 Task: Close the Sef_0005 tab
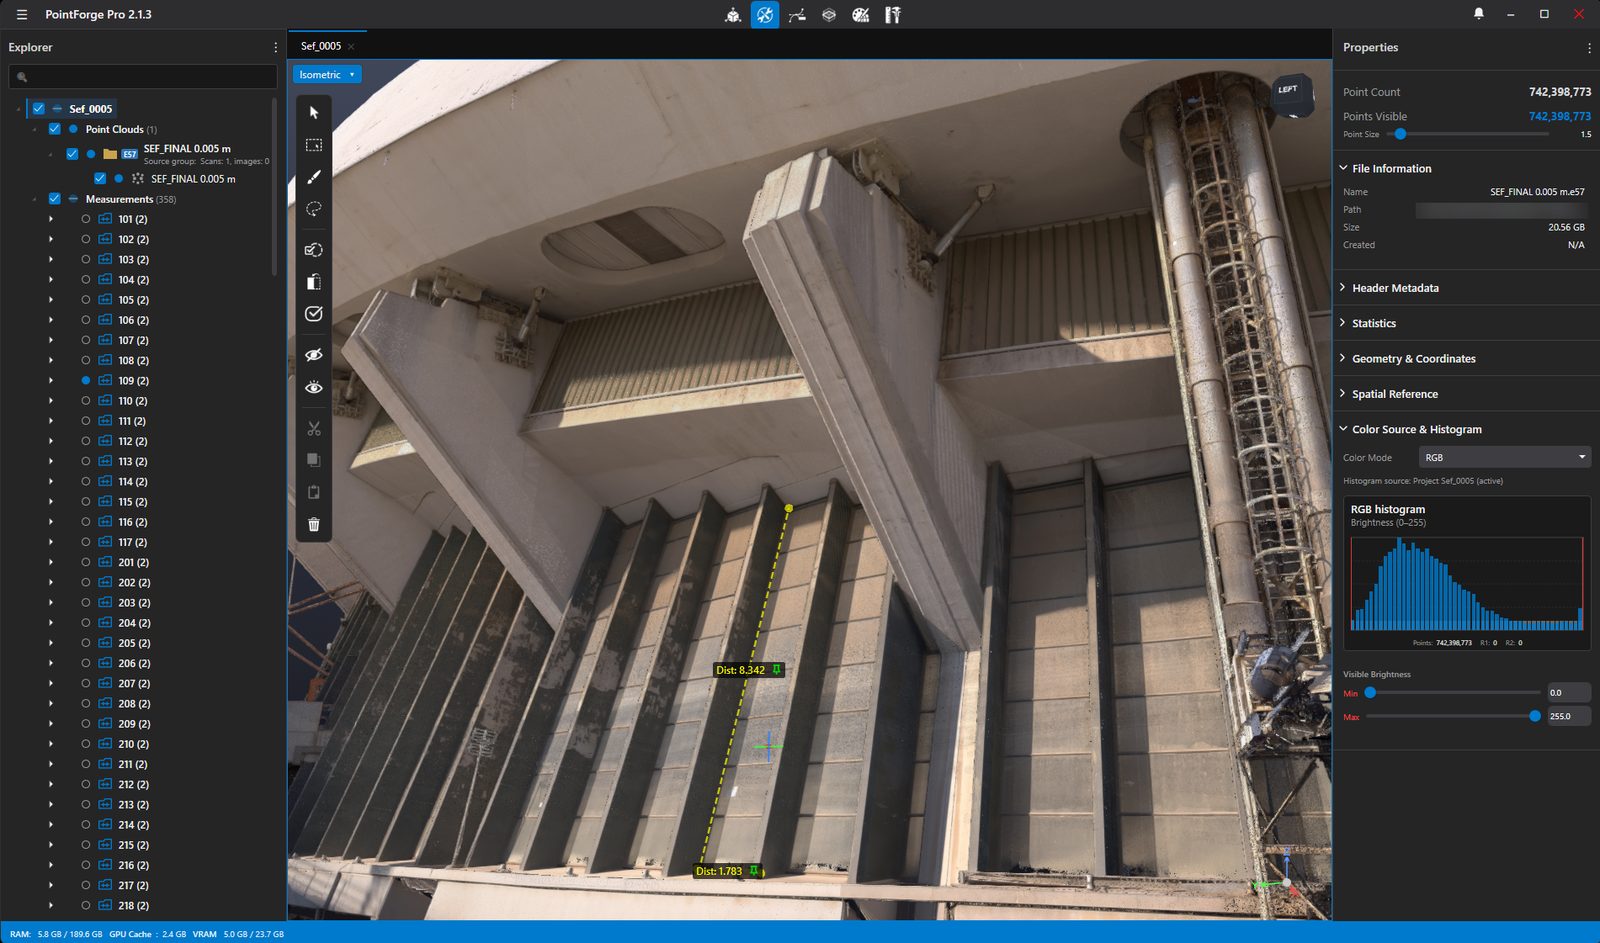(352, 47)
